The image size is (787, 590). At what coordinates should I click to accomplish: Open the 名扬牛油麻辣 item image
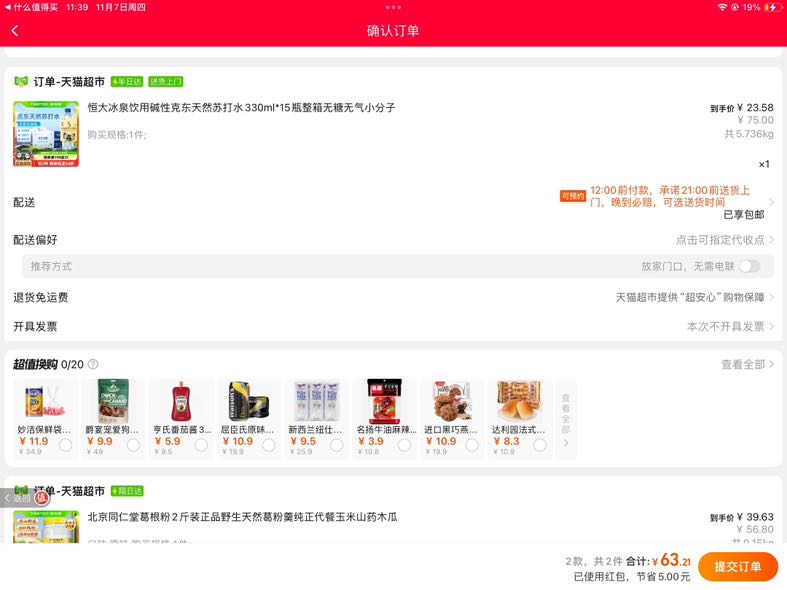(384, 401)
